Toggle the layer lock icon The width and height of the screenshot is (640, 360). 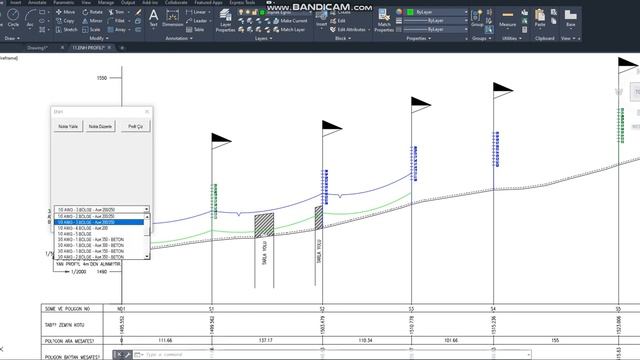point(255,12)
